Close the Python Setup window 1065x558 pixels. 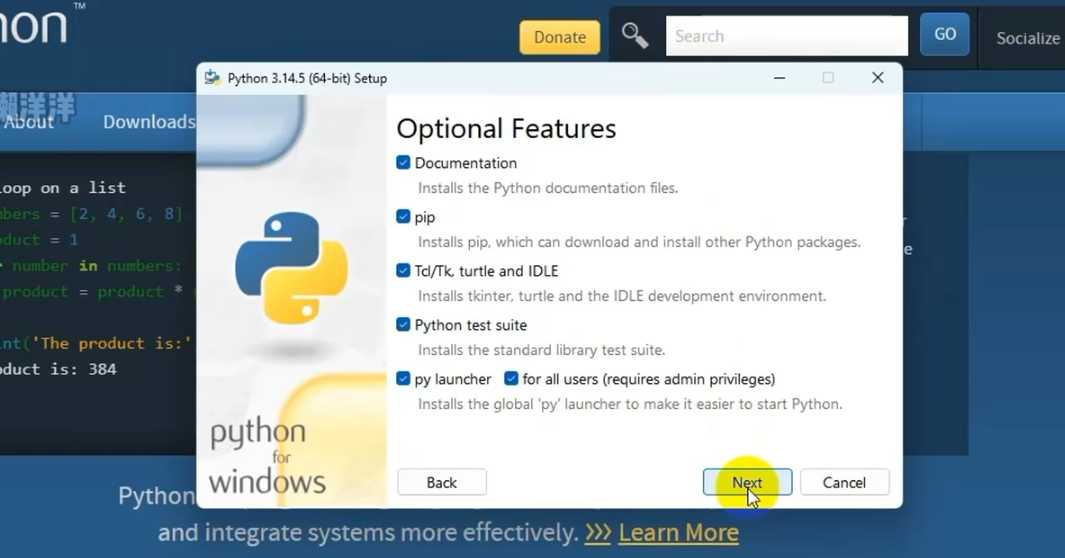[x=878, y=78]
